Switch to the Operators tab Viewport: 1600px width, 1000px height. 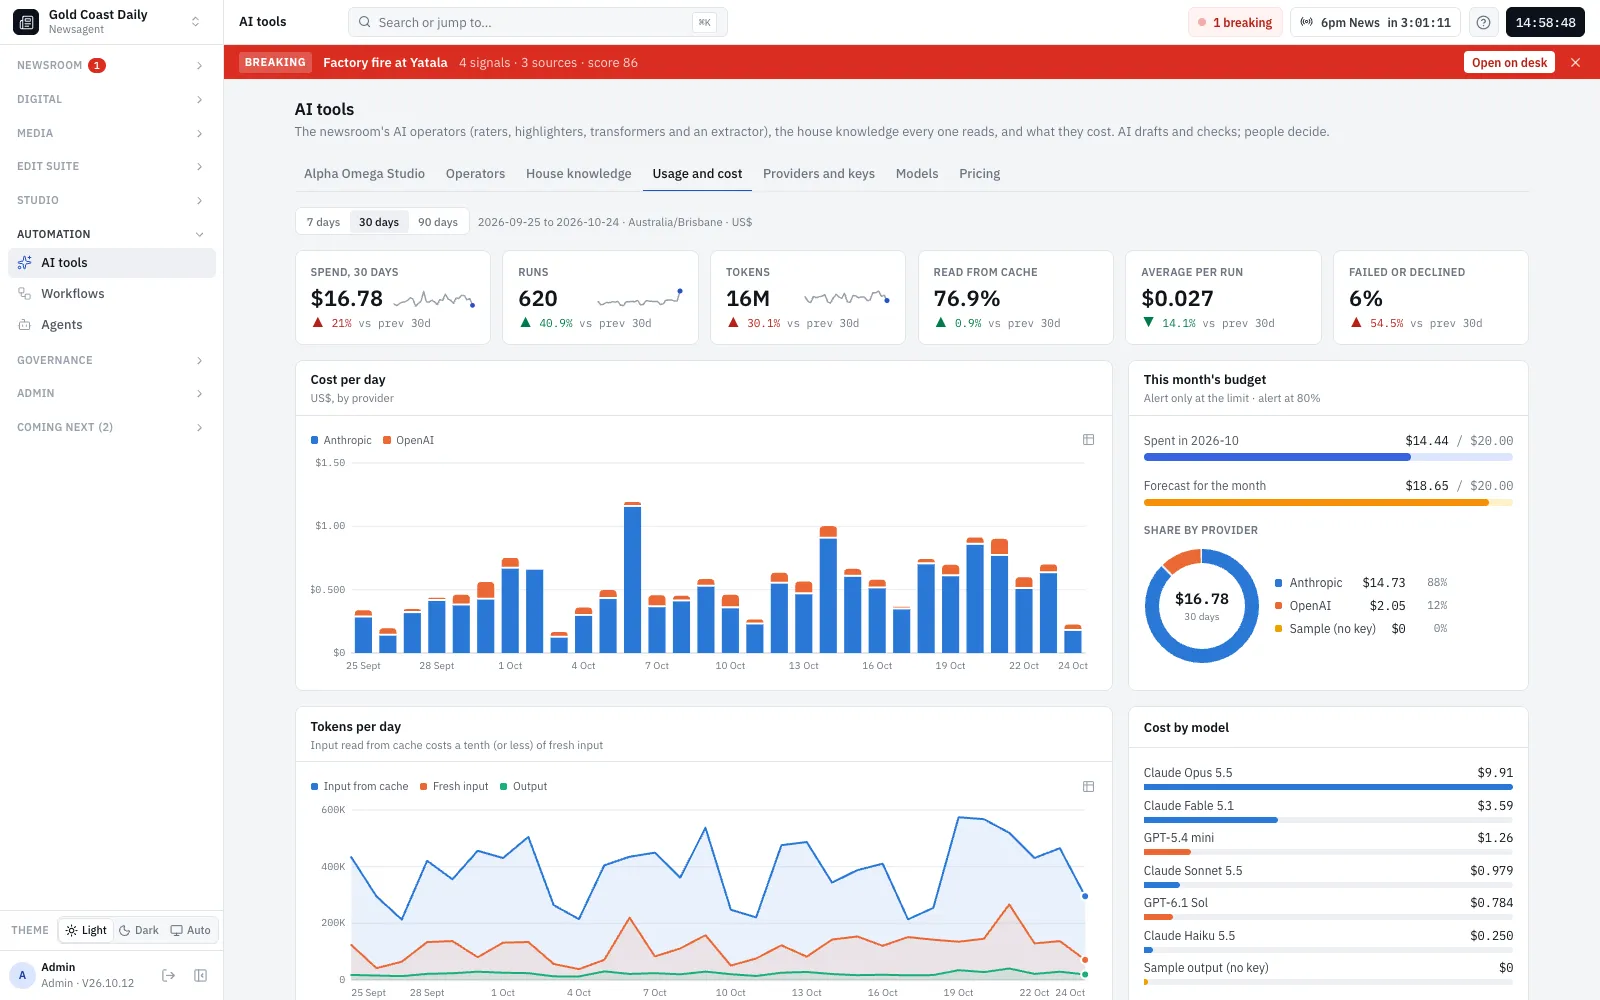point(475,173)
